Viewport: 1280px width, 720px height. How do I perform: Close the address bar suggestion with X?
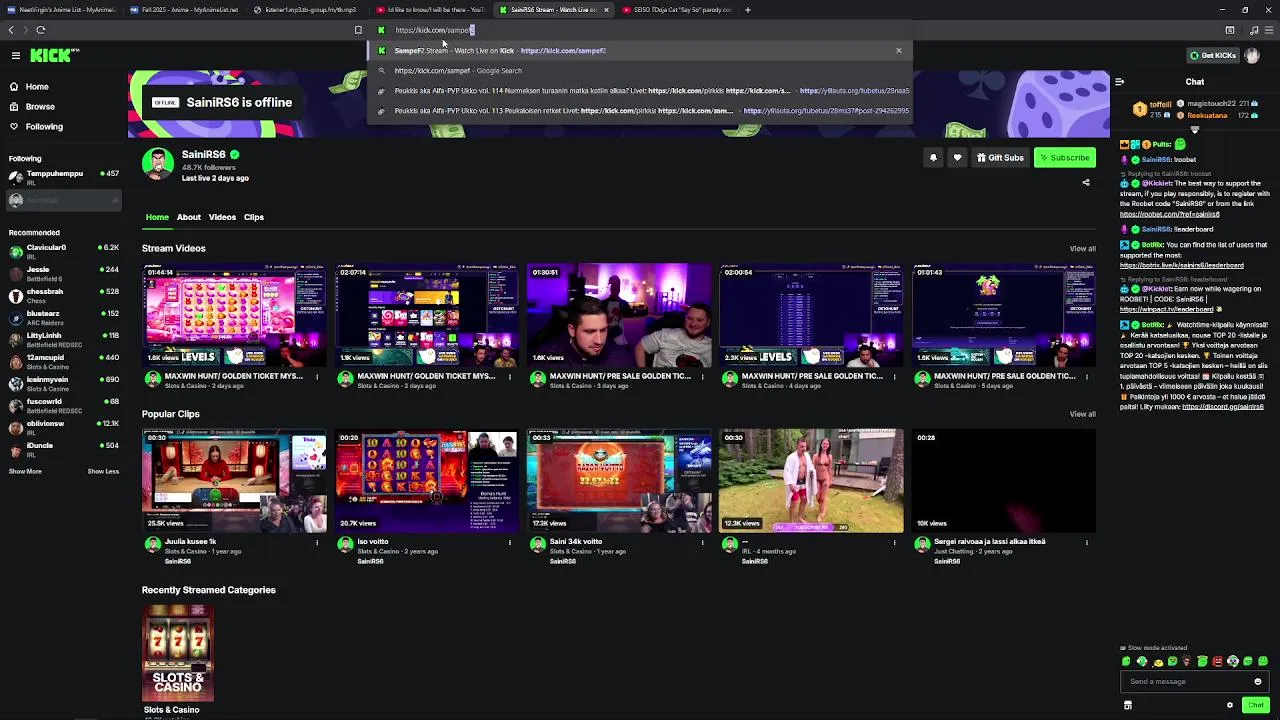click(x=898, y=50)
